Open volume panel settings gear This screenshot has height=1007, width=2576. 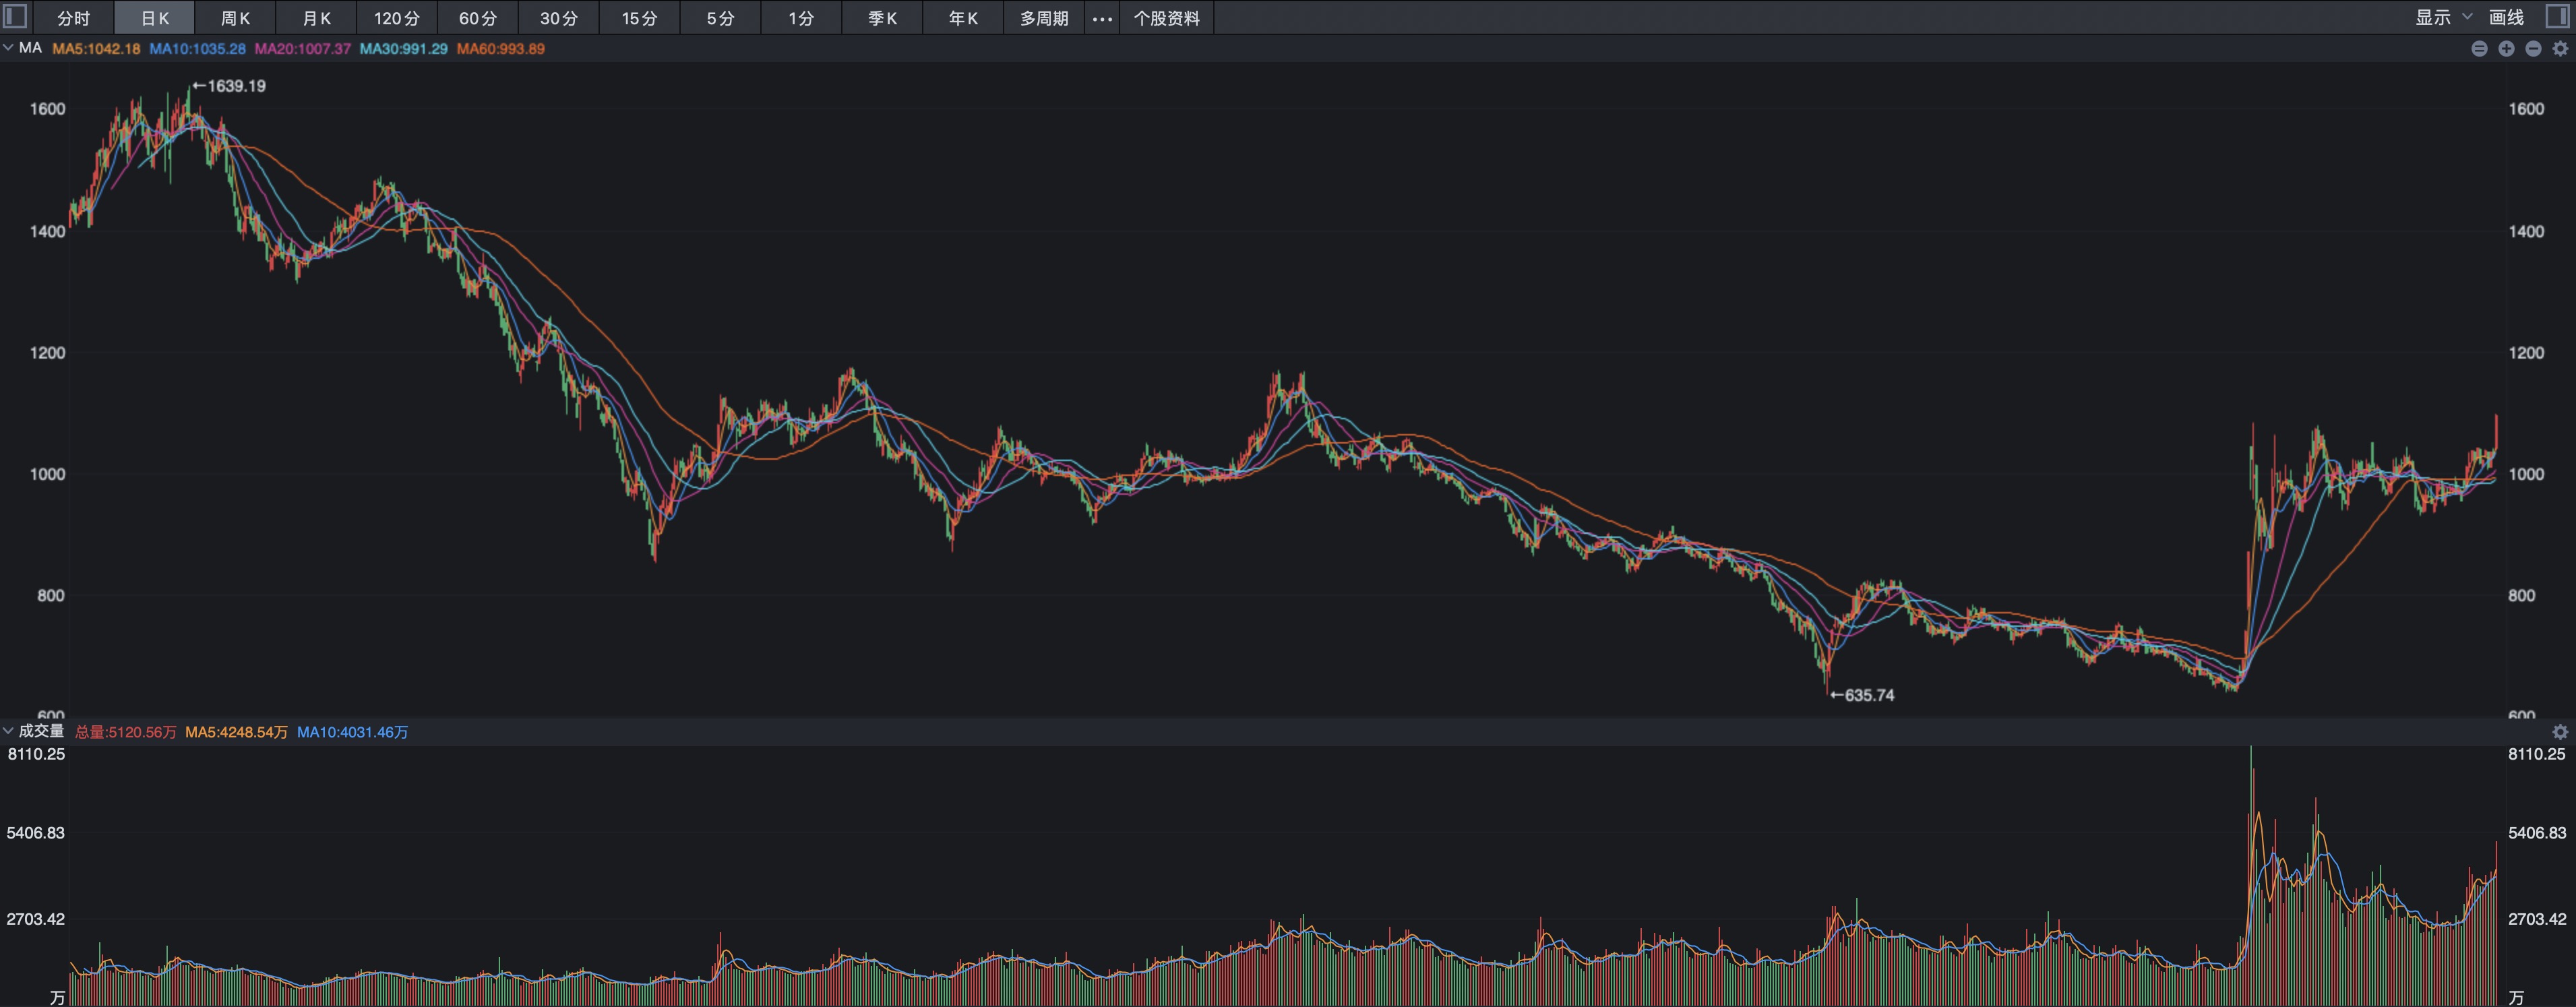point(2560,732)
